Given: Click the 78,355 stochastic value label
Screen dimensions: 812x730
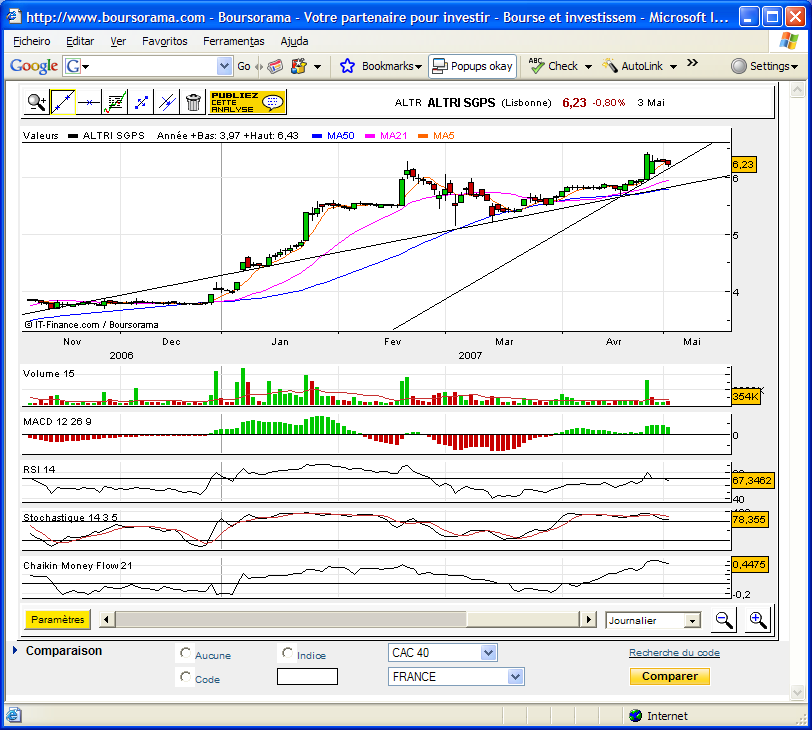Looking at the screenshot, I should point(749,519).
